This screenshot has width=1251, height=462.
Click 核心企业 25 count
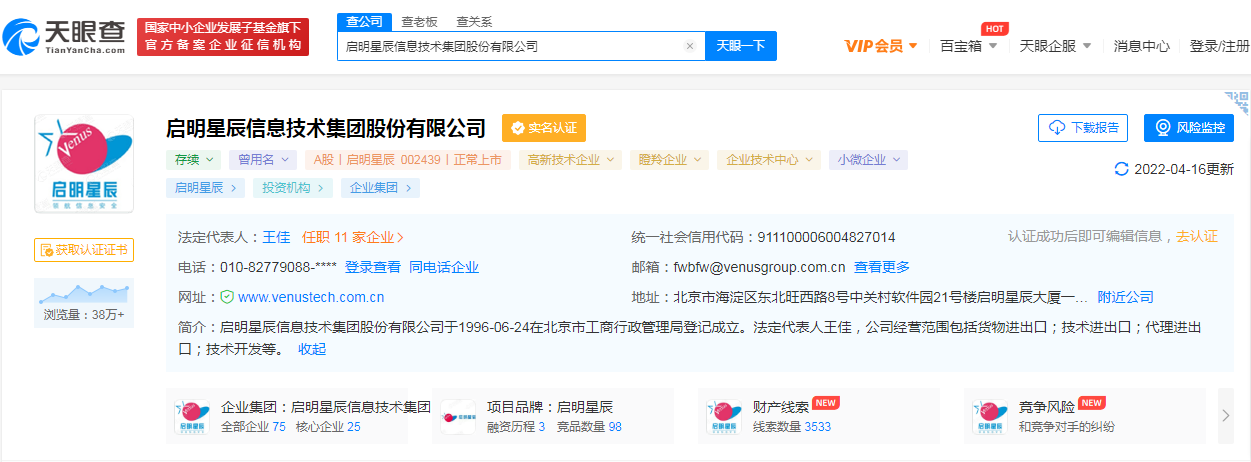[328, 426]
